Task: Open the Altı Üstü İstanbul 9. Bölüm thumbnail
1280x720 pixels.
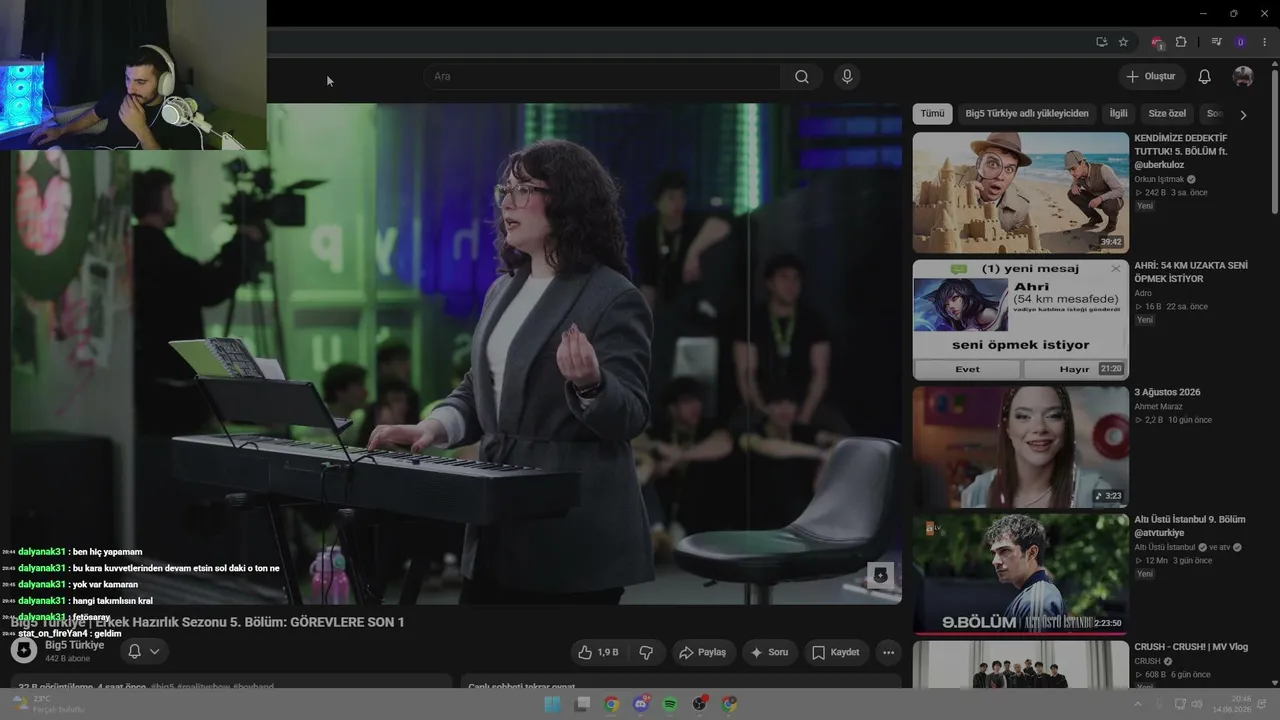Action: pos(1020,574)
